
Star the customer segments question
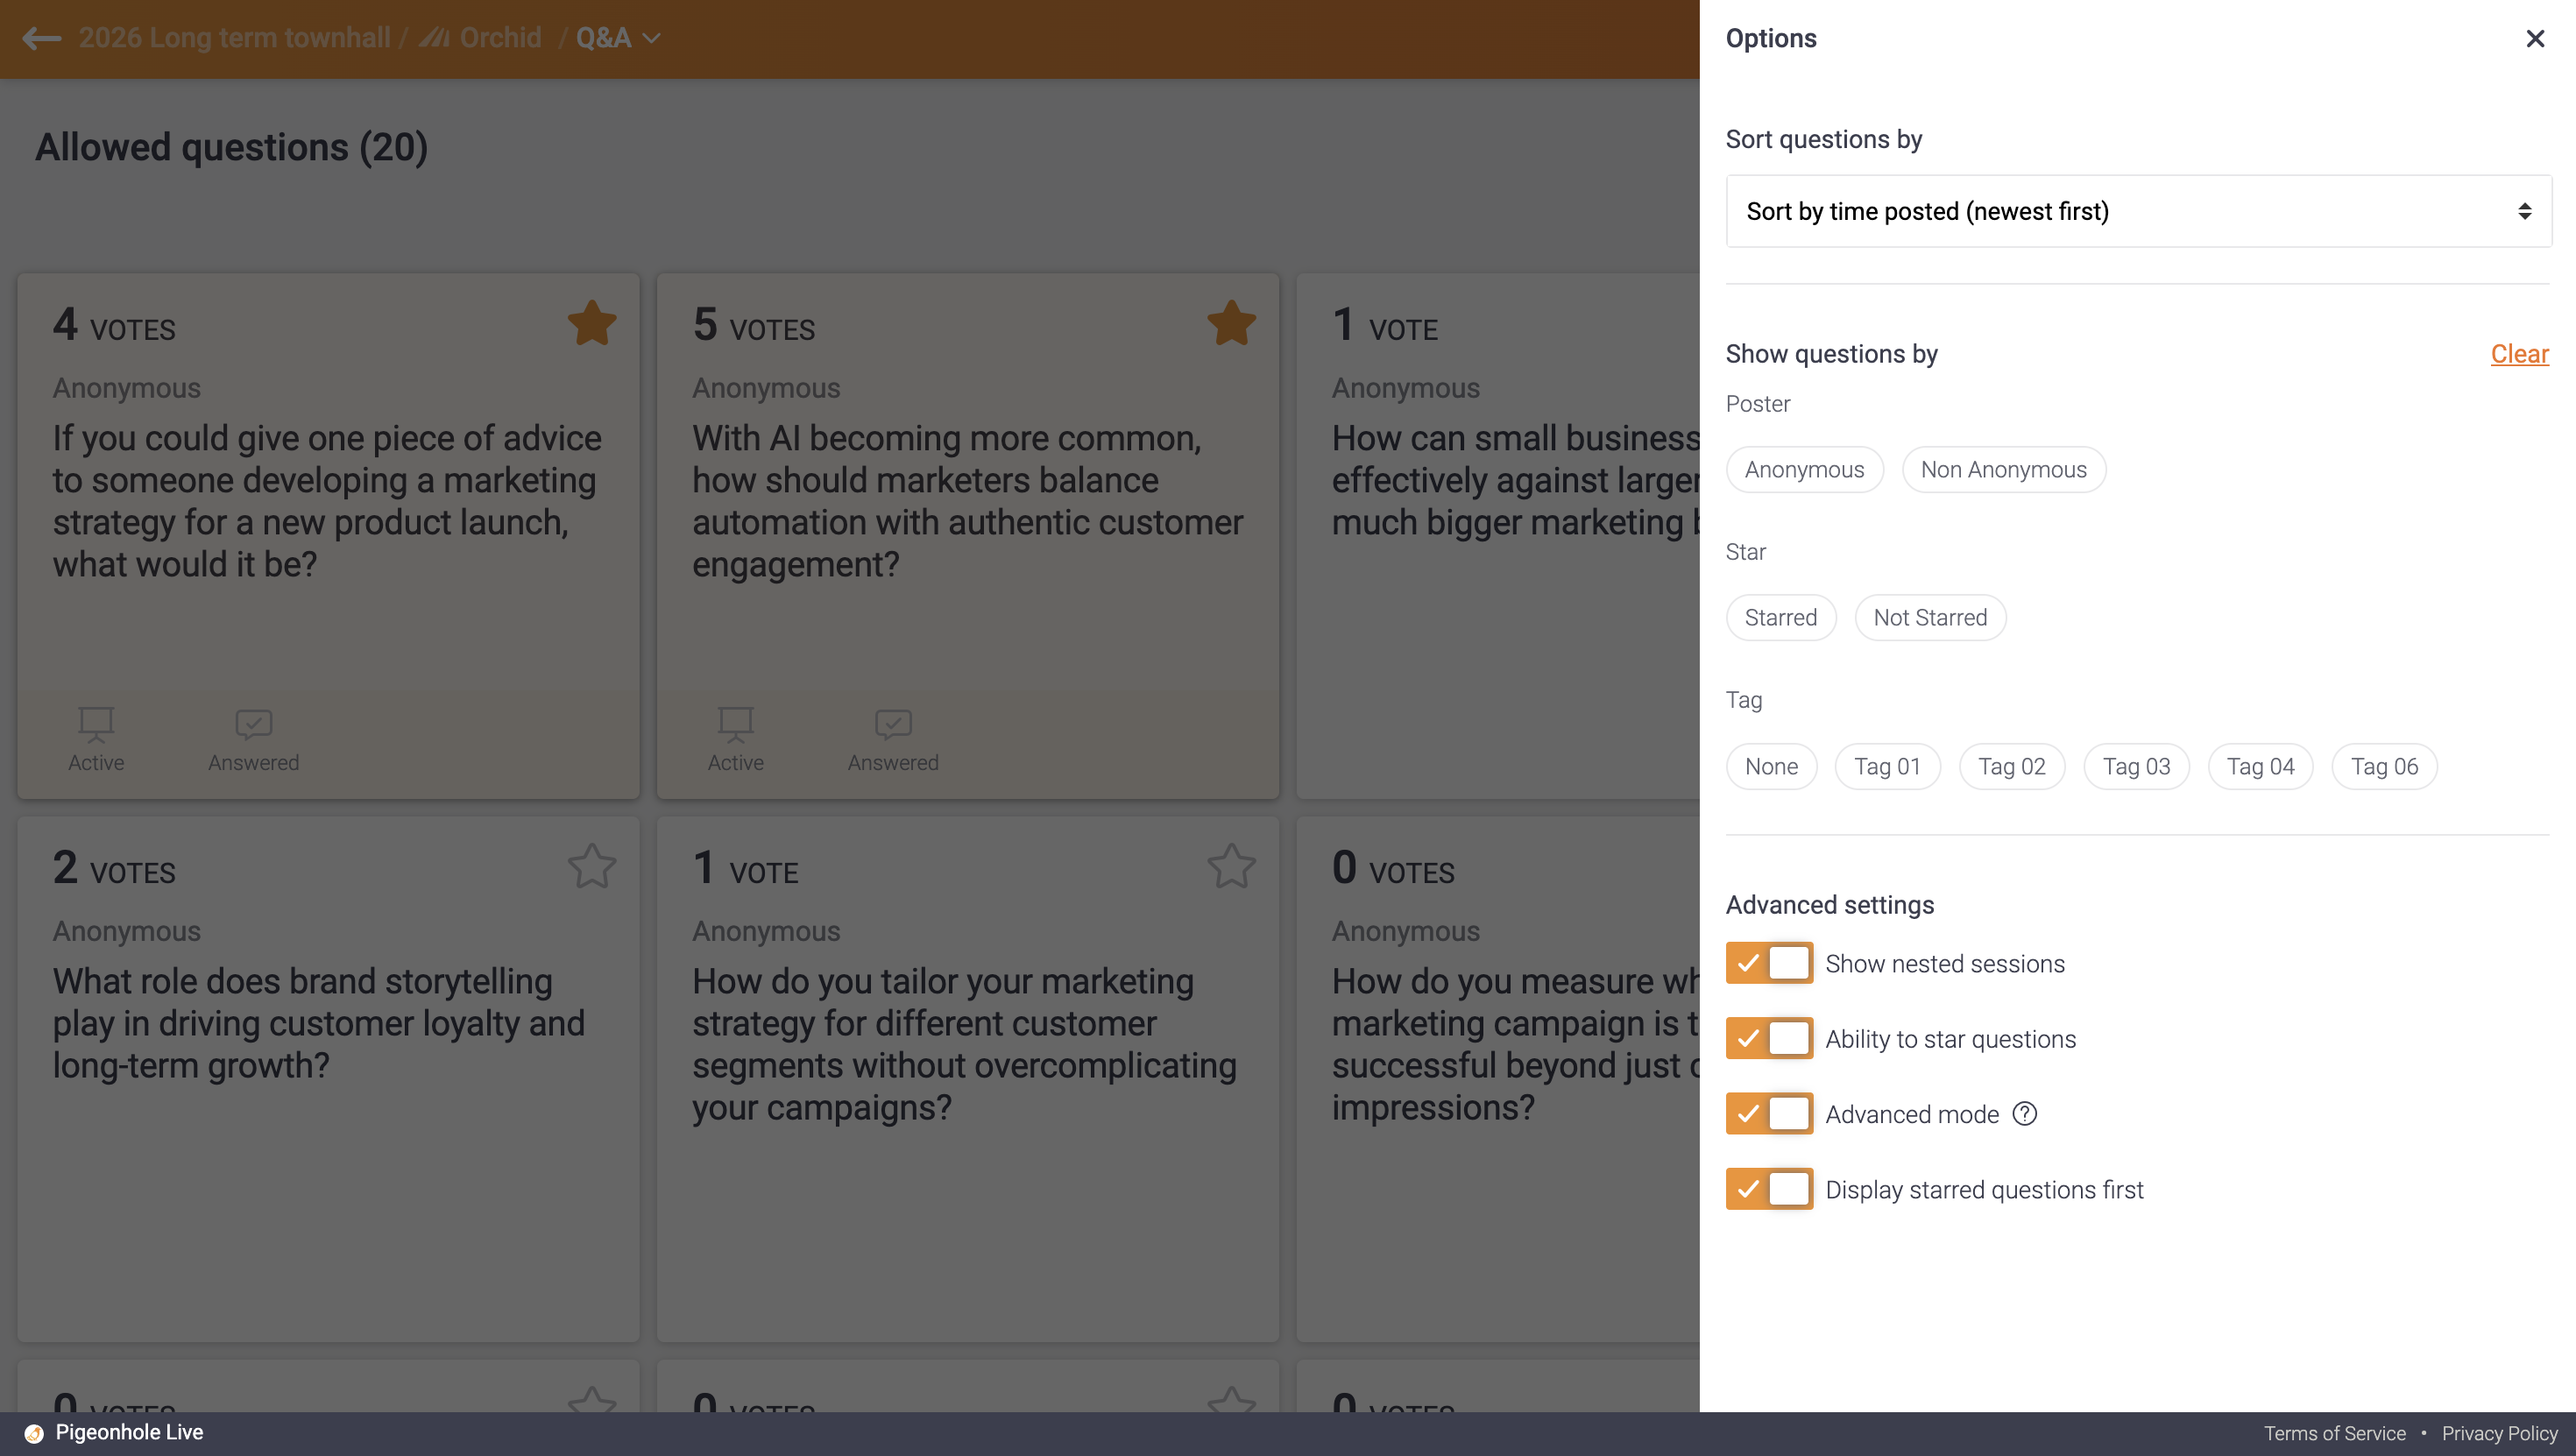(1231, 866)
